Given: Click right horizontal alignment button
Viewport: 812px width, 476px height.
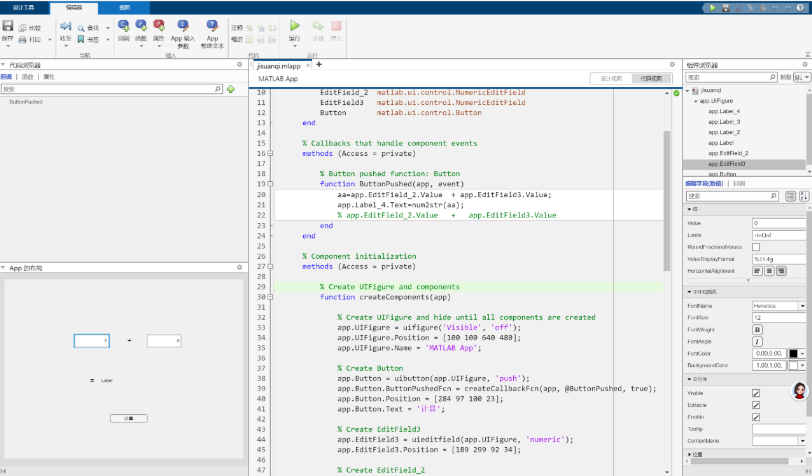Looking at the screenshot, I should click(x=781, y=271).
